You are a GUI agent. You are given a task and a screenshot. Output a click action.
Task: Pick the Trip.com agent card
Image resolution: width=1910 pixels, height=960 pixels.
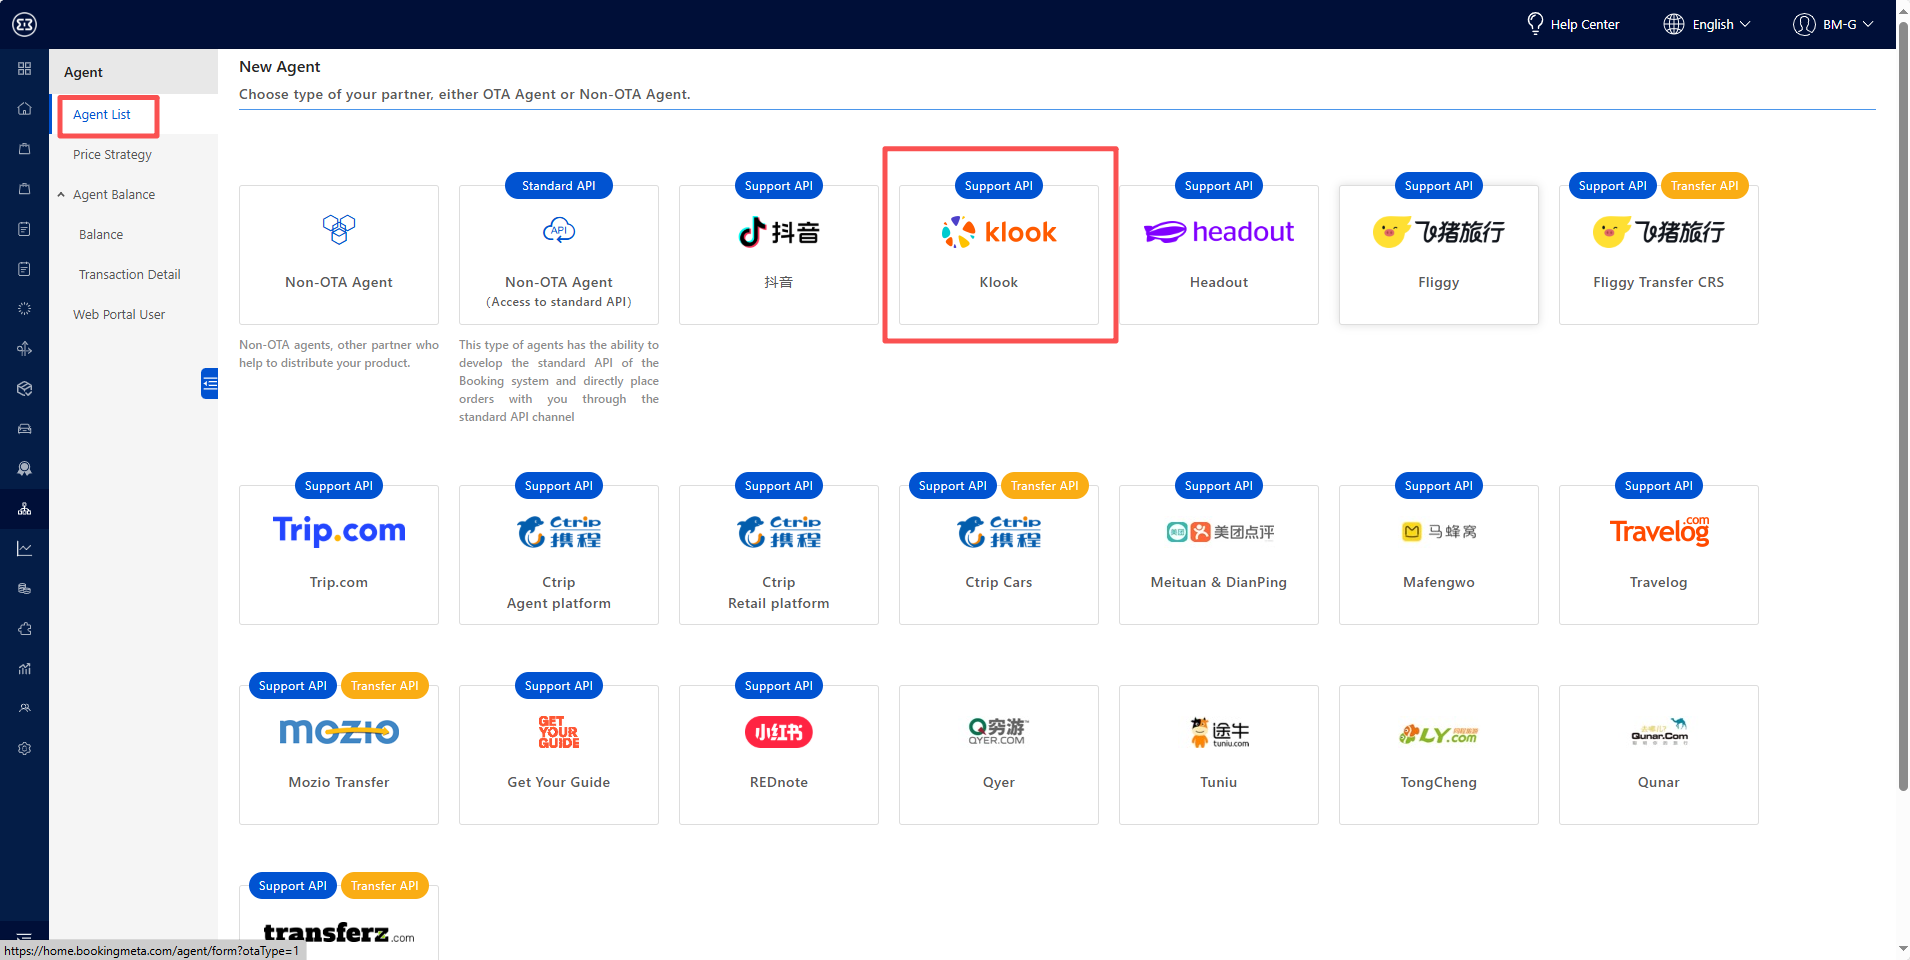pyautogui.click(x=338, y=555)
